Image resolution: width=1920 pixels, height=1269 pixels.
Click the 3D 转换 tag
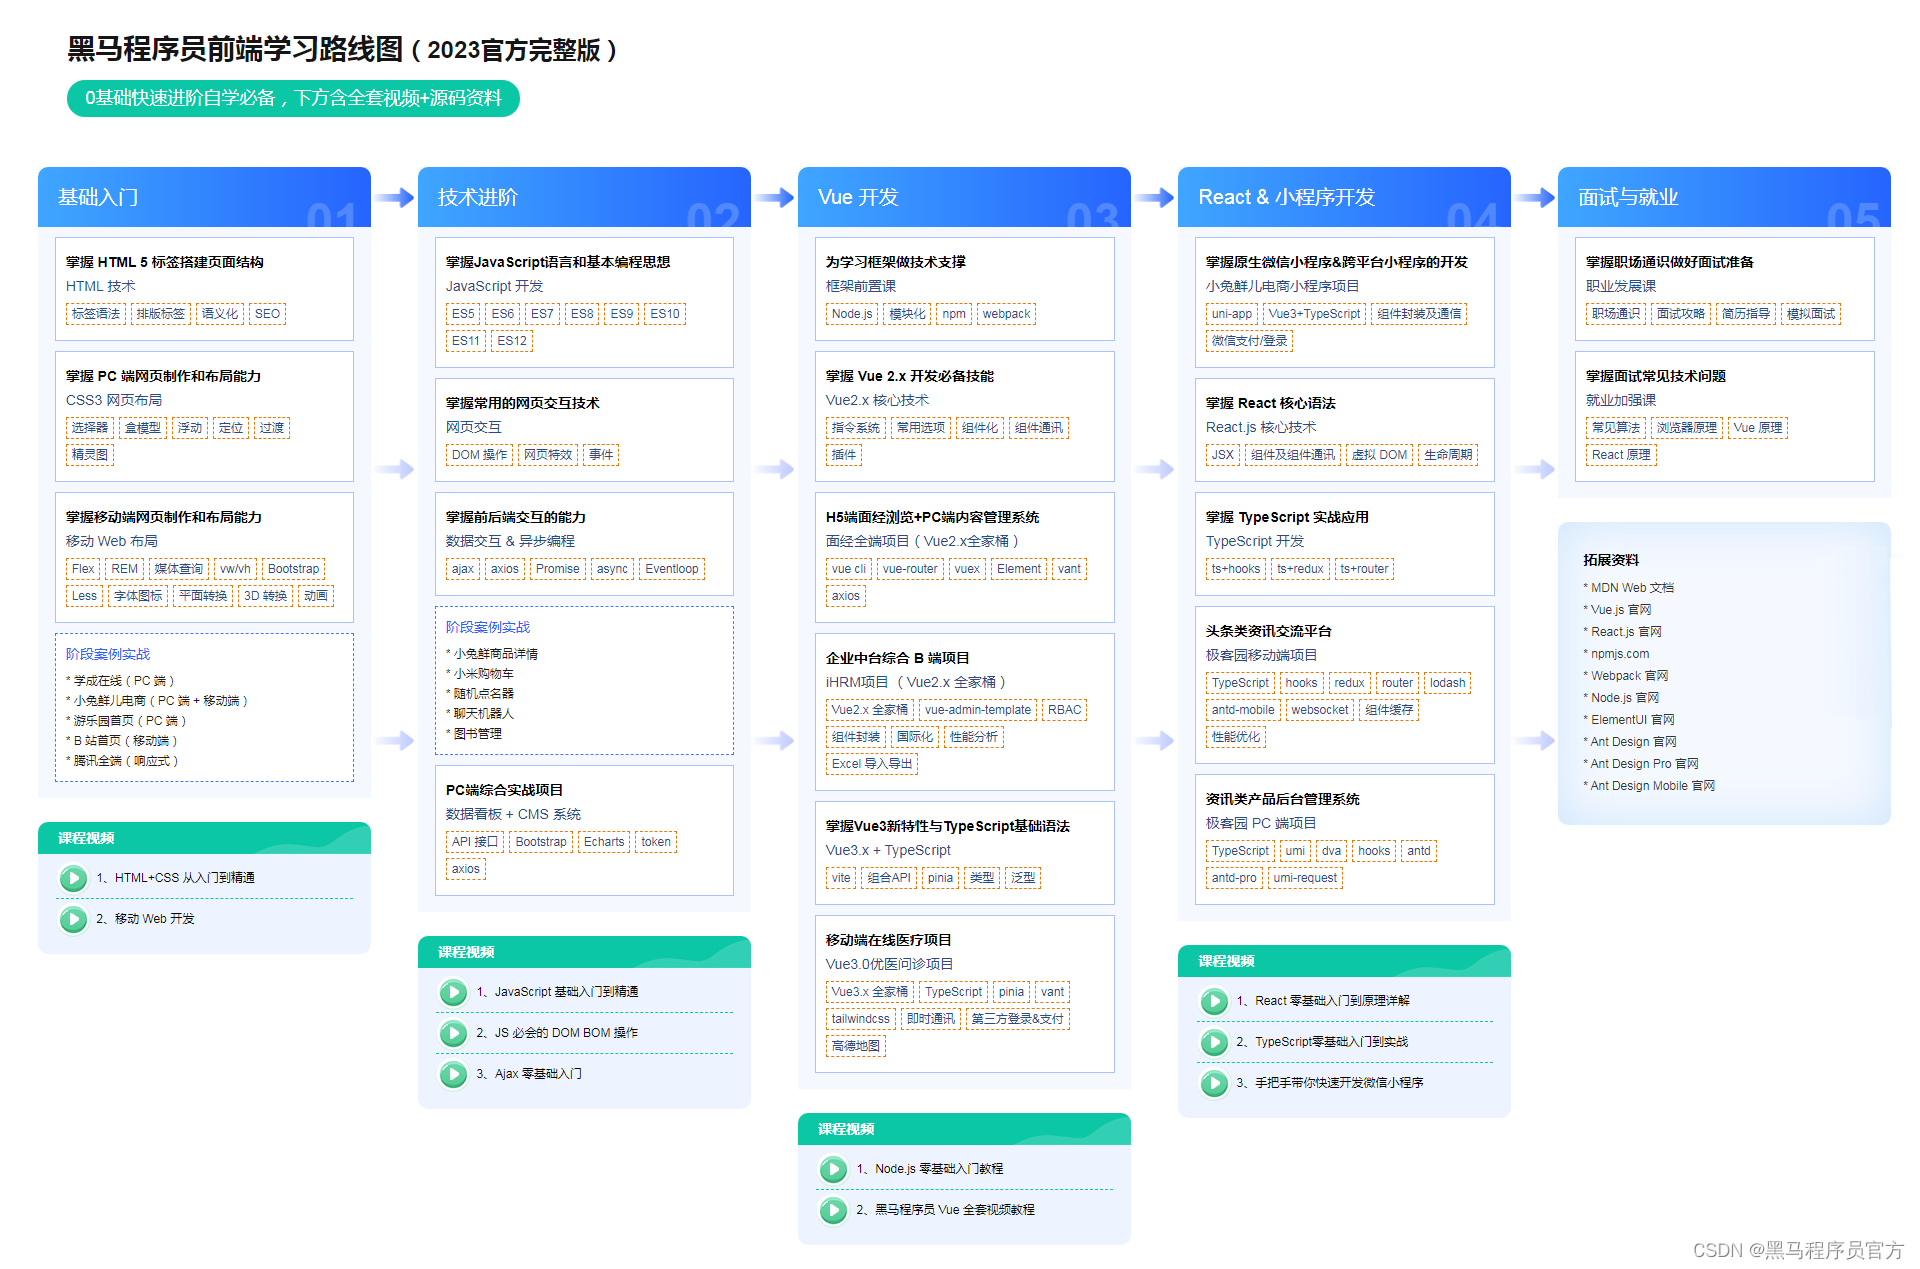point(266,596)
